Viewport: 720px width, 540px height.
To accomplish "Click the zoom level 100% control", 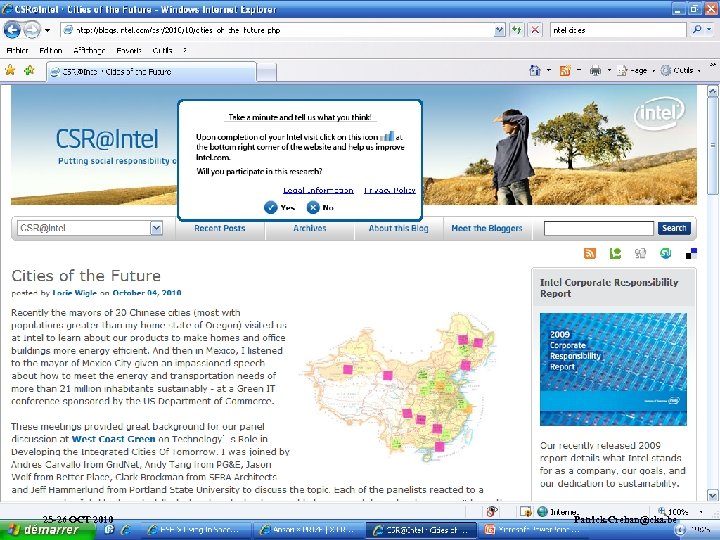I will tap(680, 512).
